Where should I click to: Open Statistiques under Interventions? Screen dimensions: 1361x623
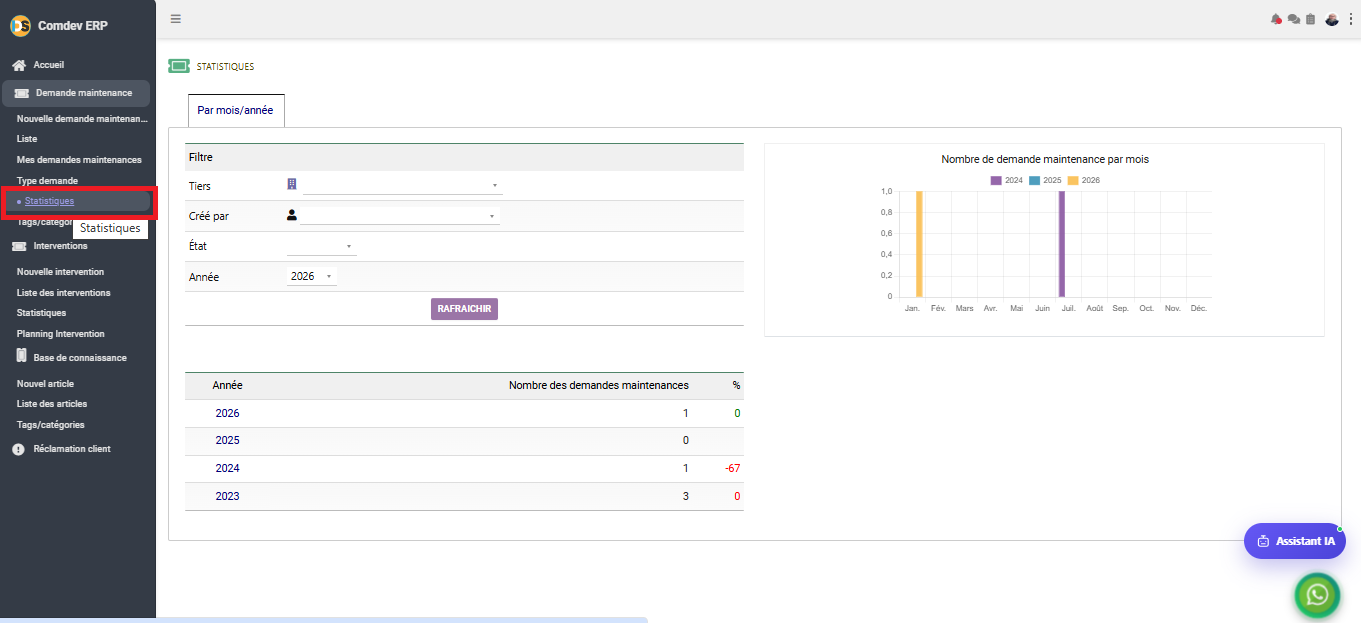[41, 313]
